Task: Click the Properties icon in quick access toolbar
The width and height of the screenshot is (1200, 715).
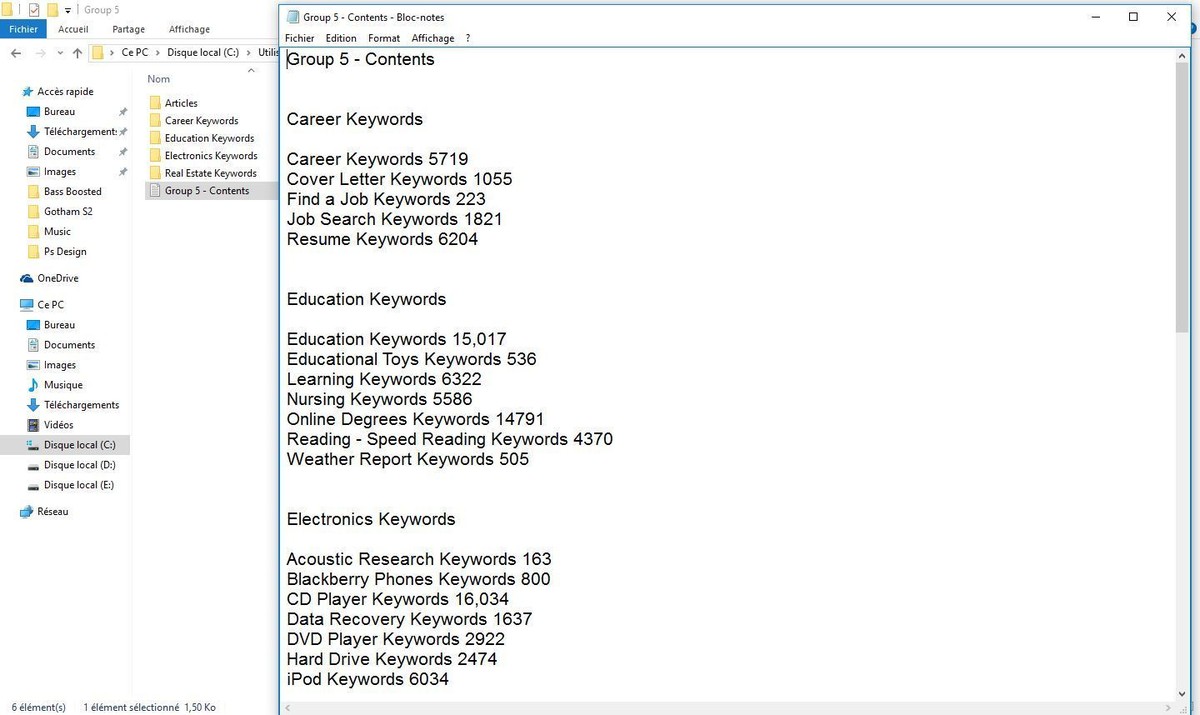Action: click(x=34, y=10)
